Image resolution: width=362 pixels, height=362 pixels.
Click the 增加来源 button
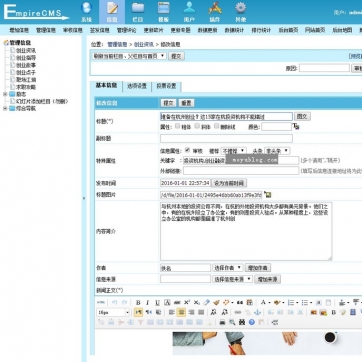pyautogui.click(x=267, y=279)
